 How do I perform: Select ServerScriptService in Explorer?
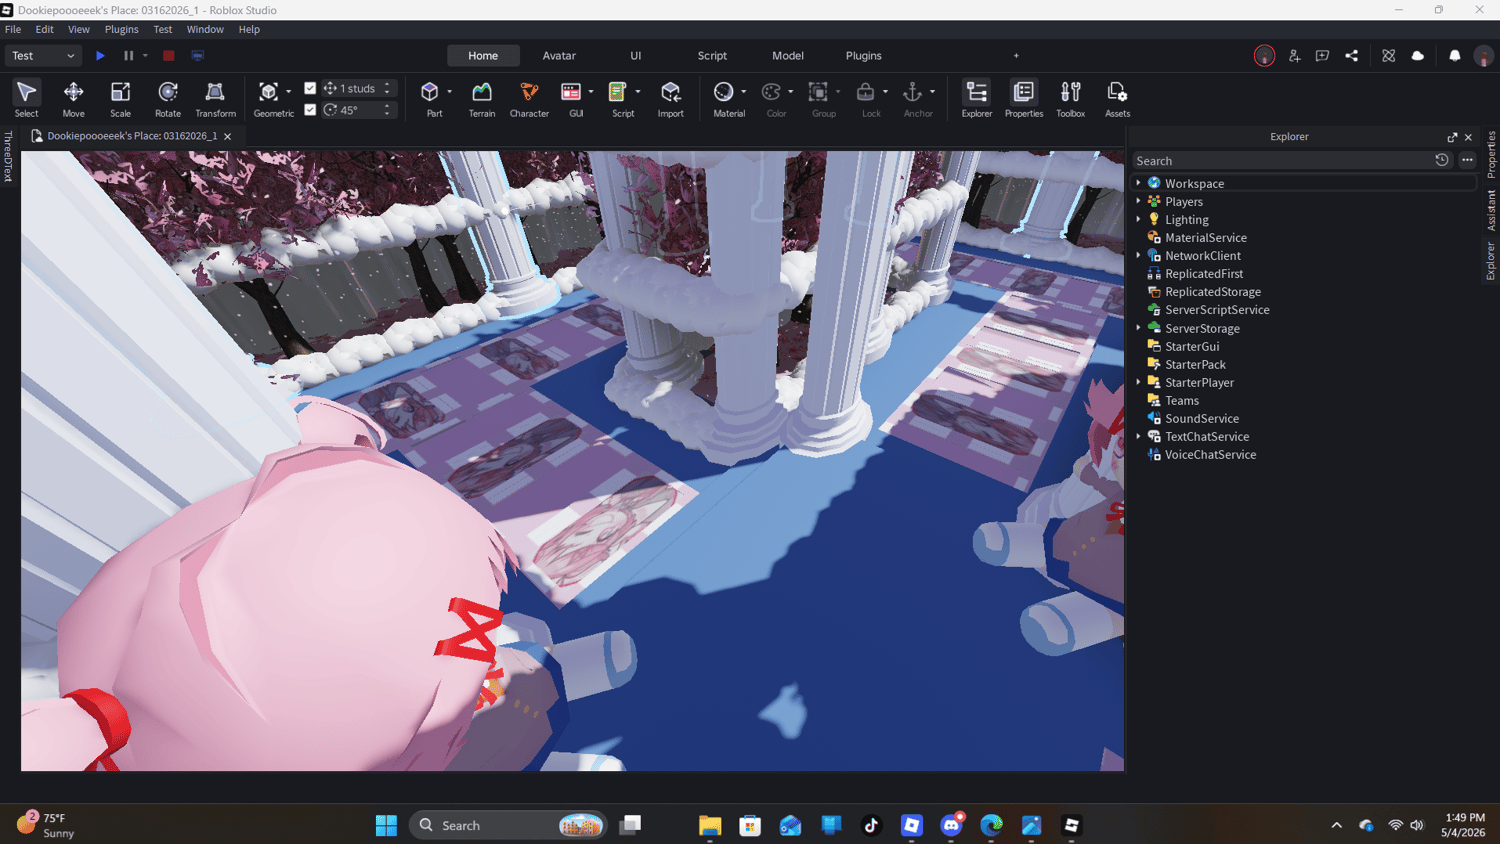[x=1217, y=310]
